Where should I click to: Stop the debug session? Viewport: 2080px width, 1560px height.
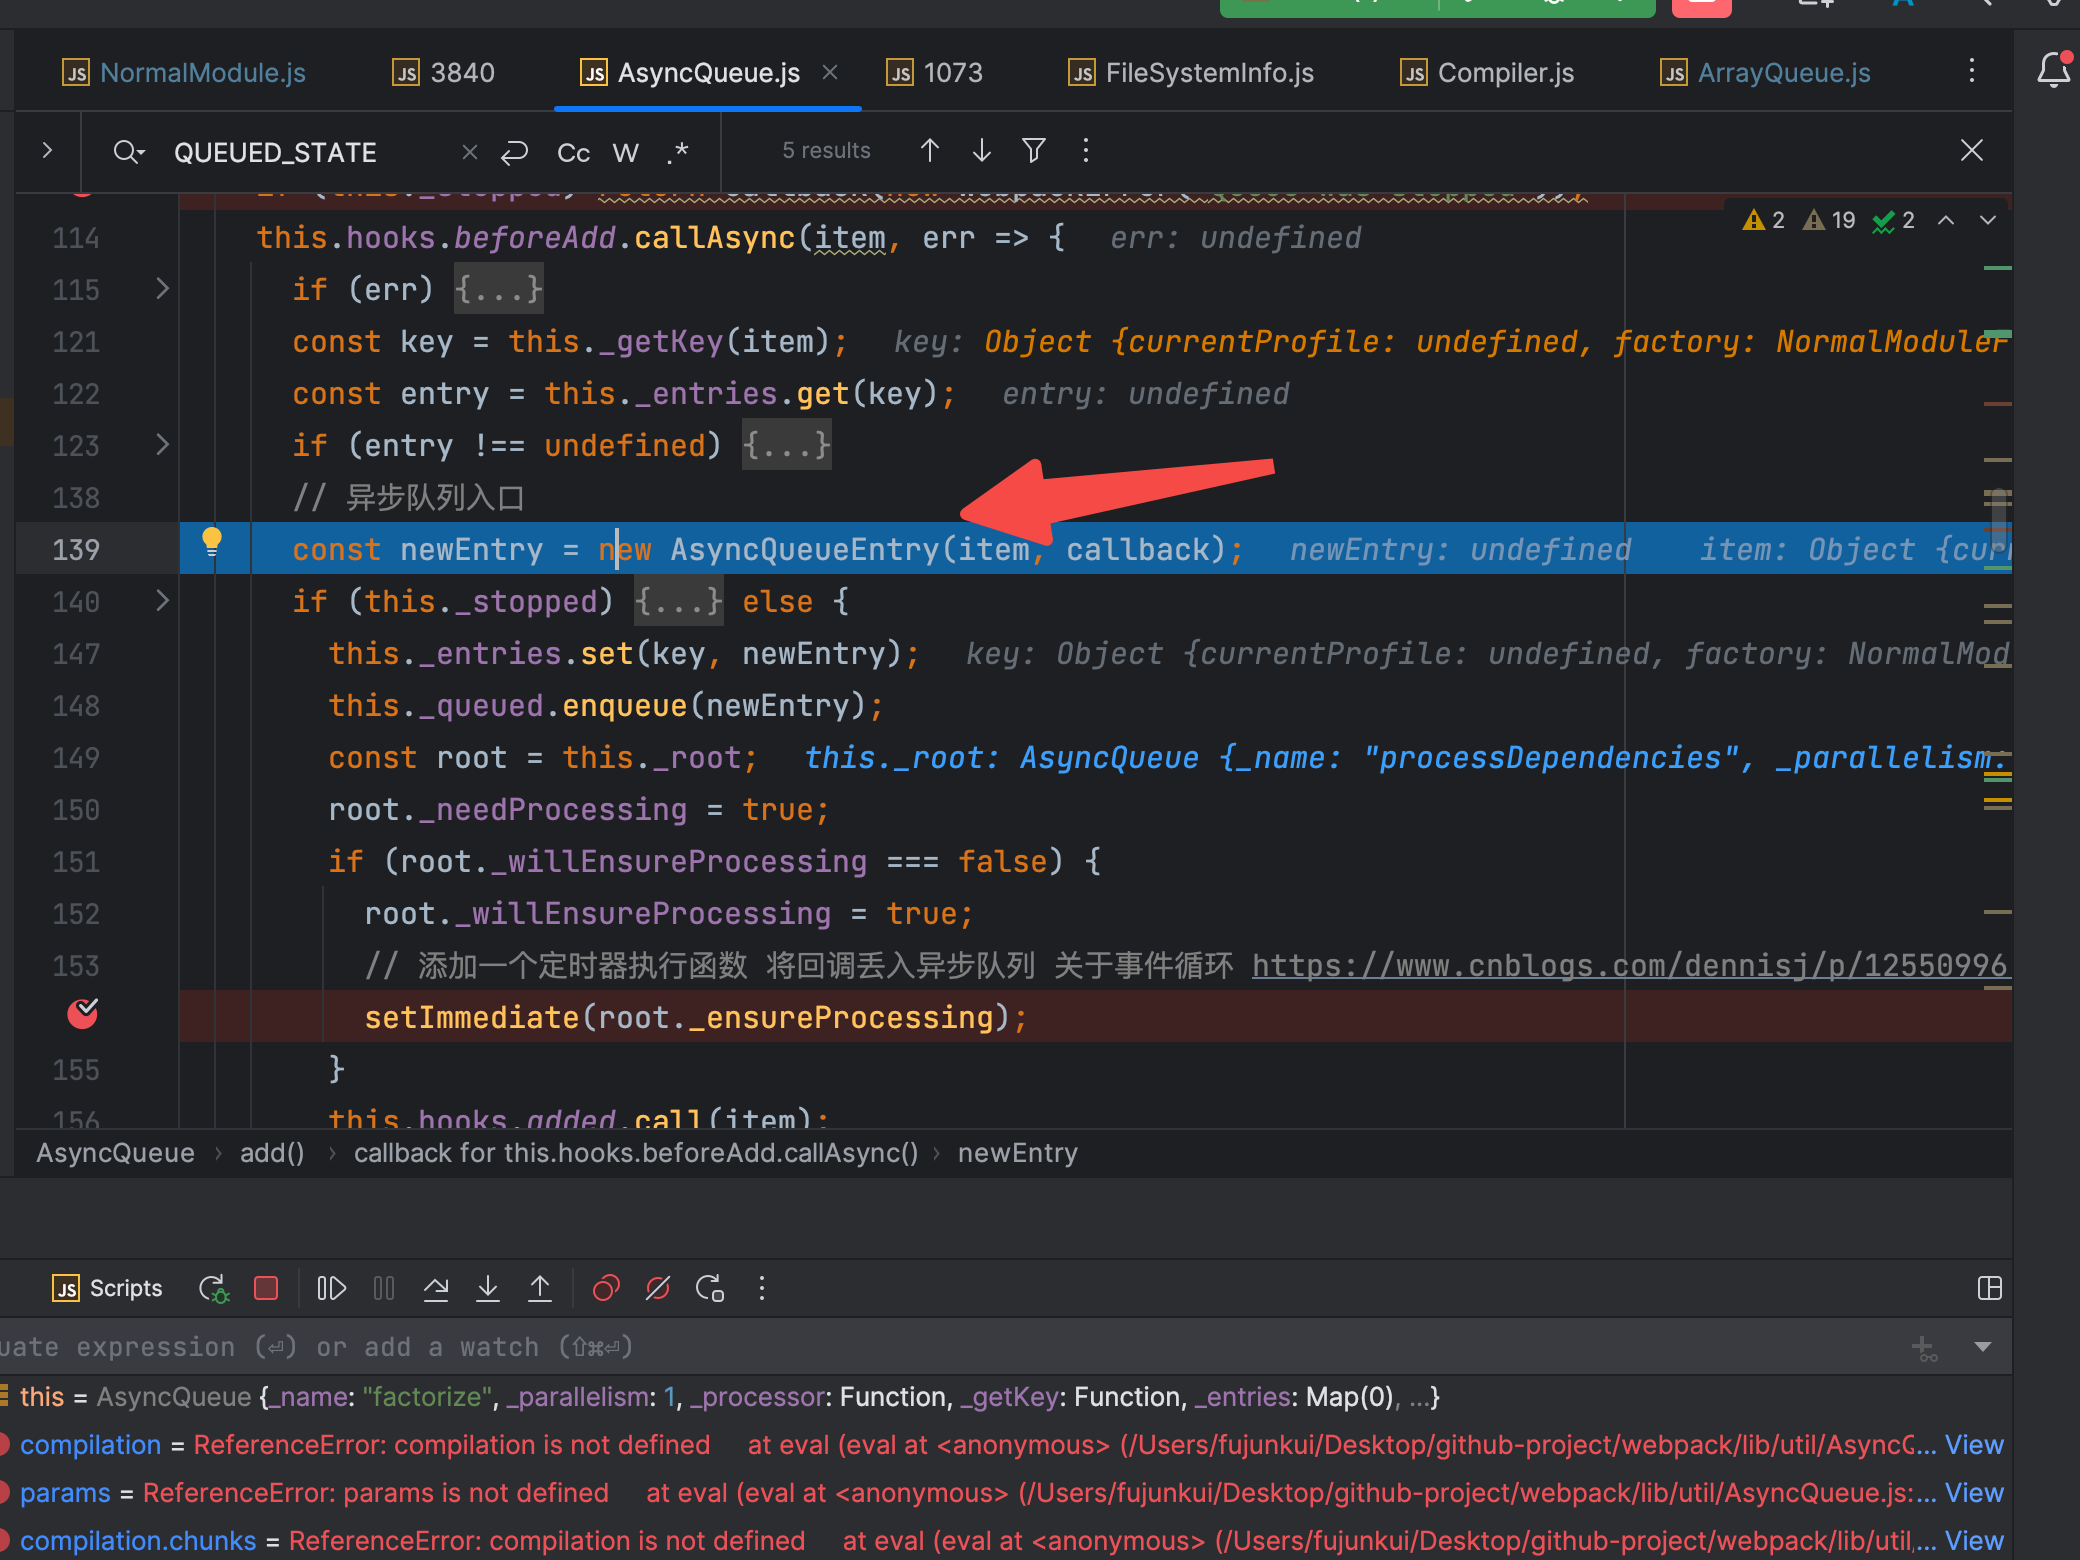(266, 1288)
